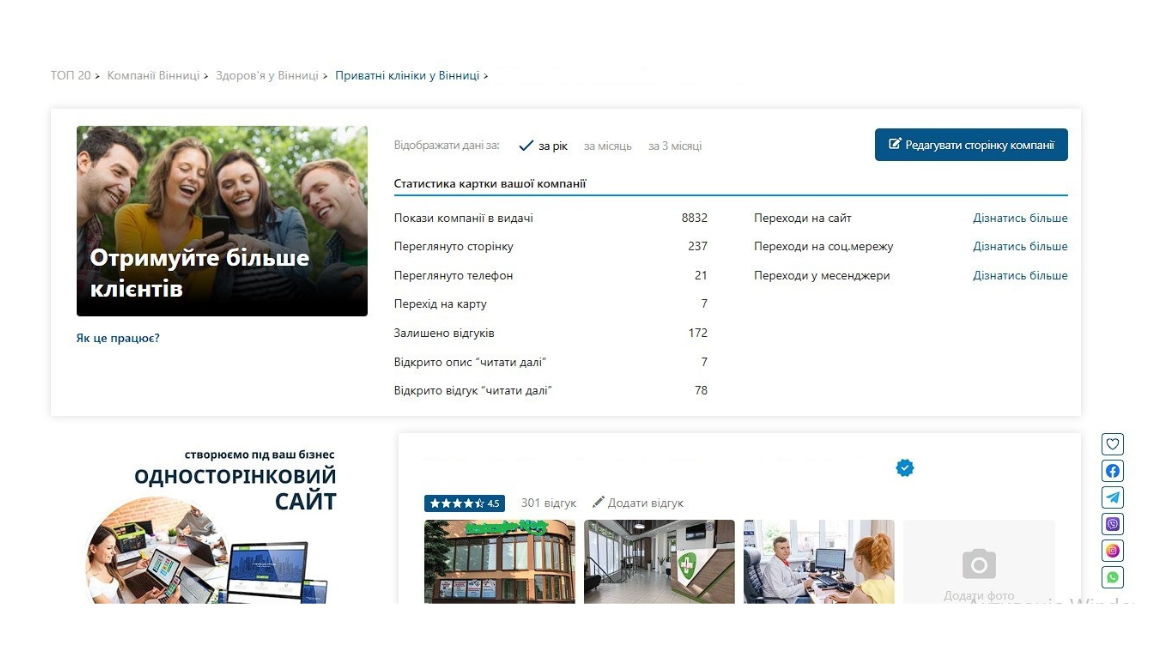Click the heart favorites icon in sidebar

point(1112,444)
